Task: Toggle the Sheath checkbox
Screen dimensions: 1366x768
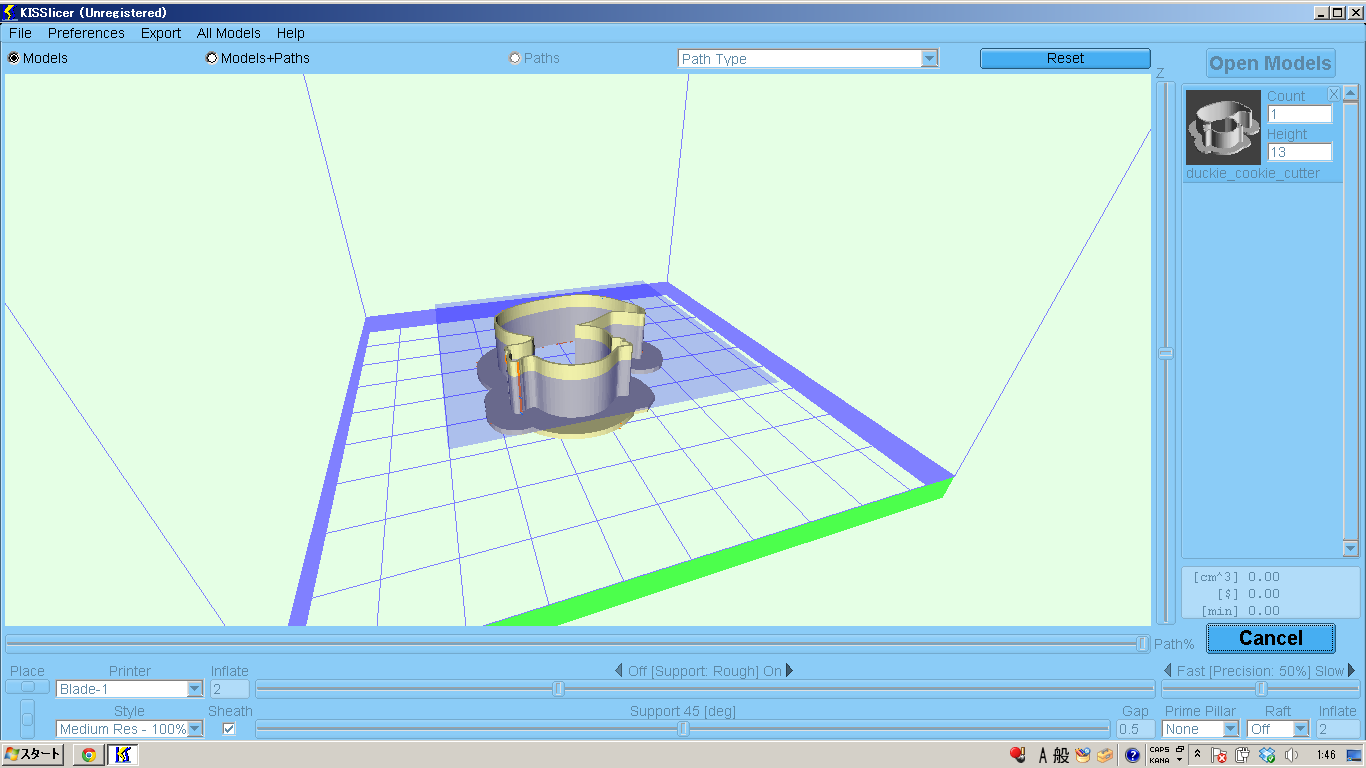Action: 229,729
